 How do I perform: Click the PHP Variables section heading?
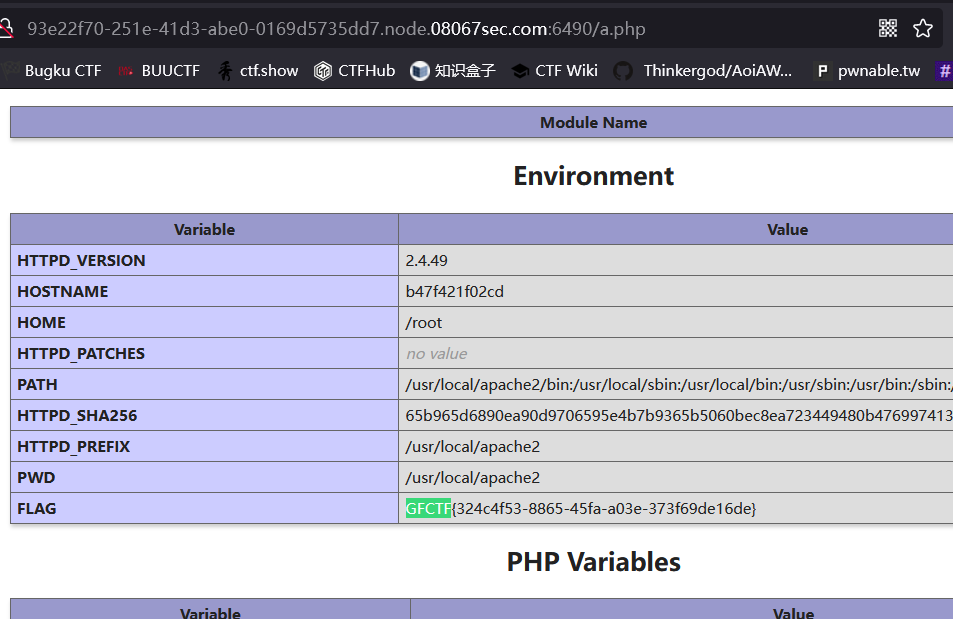593,562
